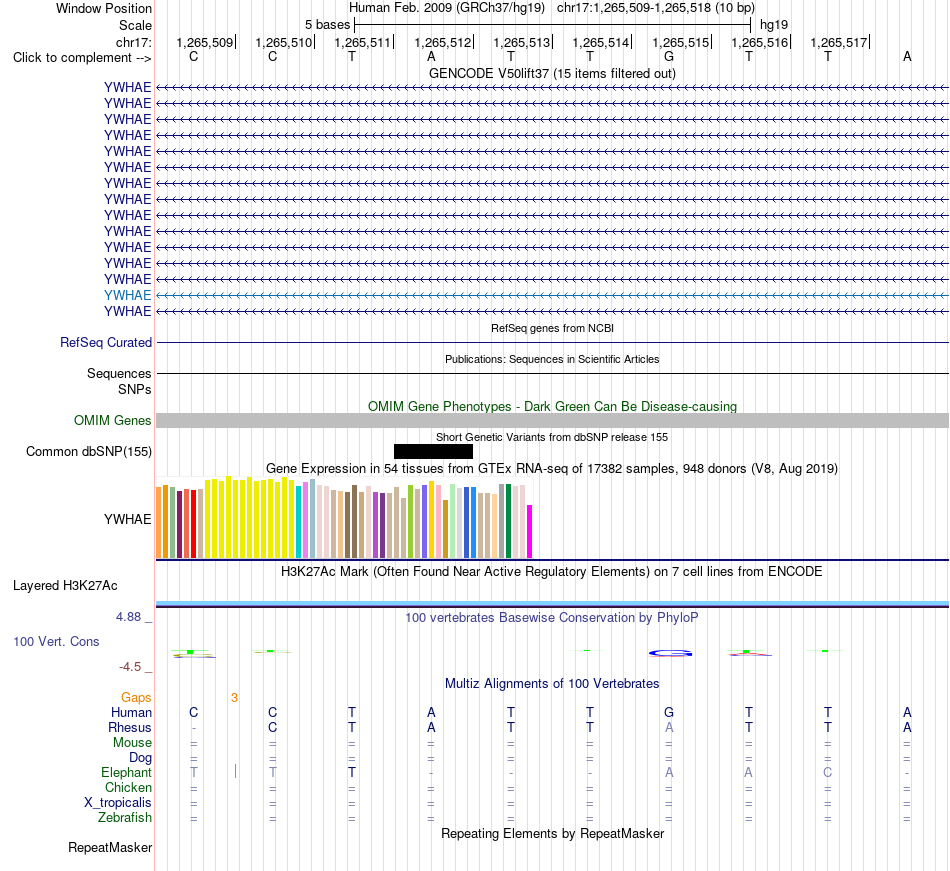Click the hg19 label next to the scale bar
950x871 pixels.
[x=774, y=25]
